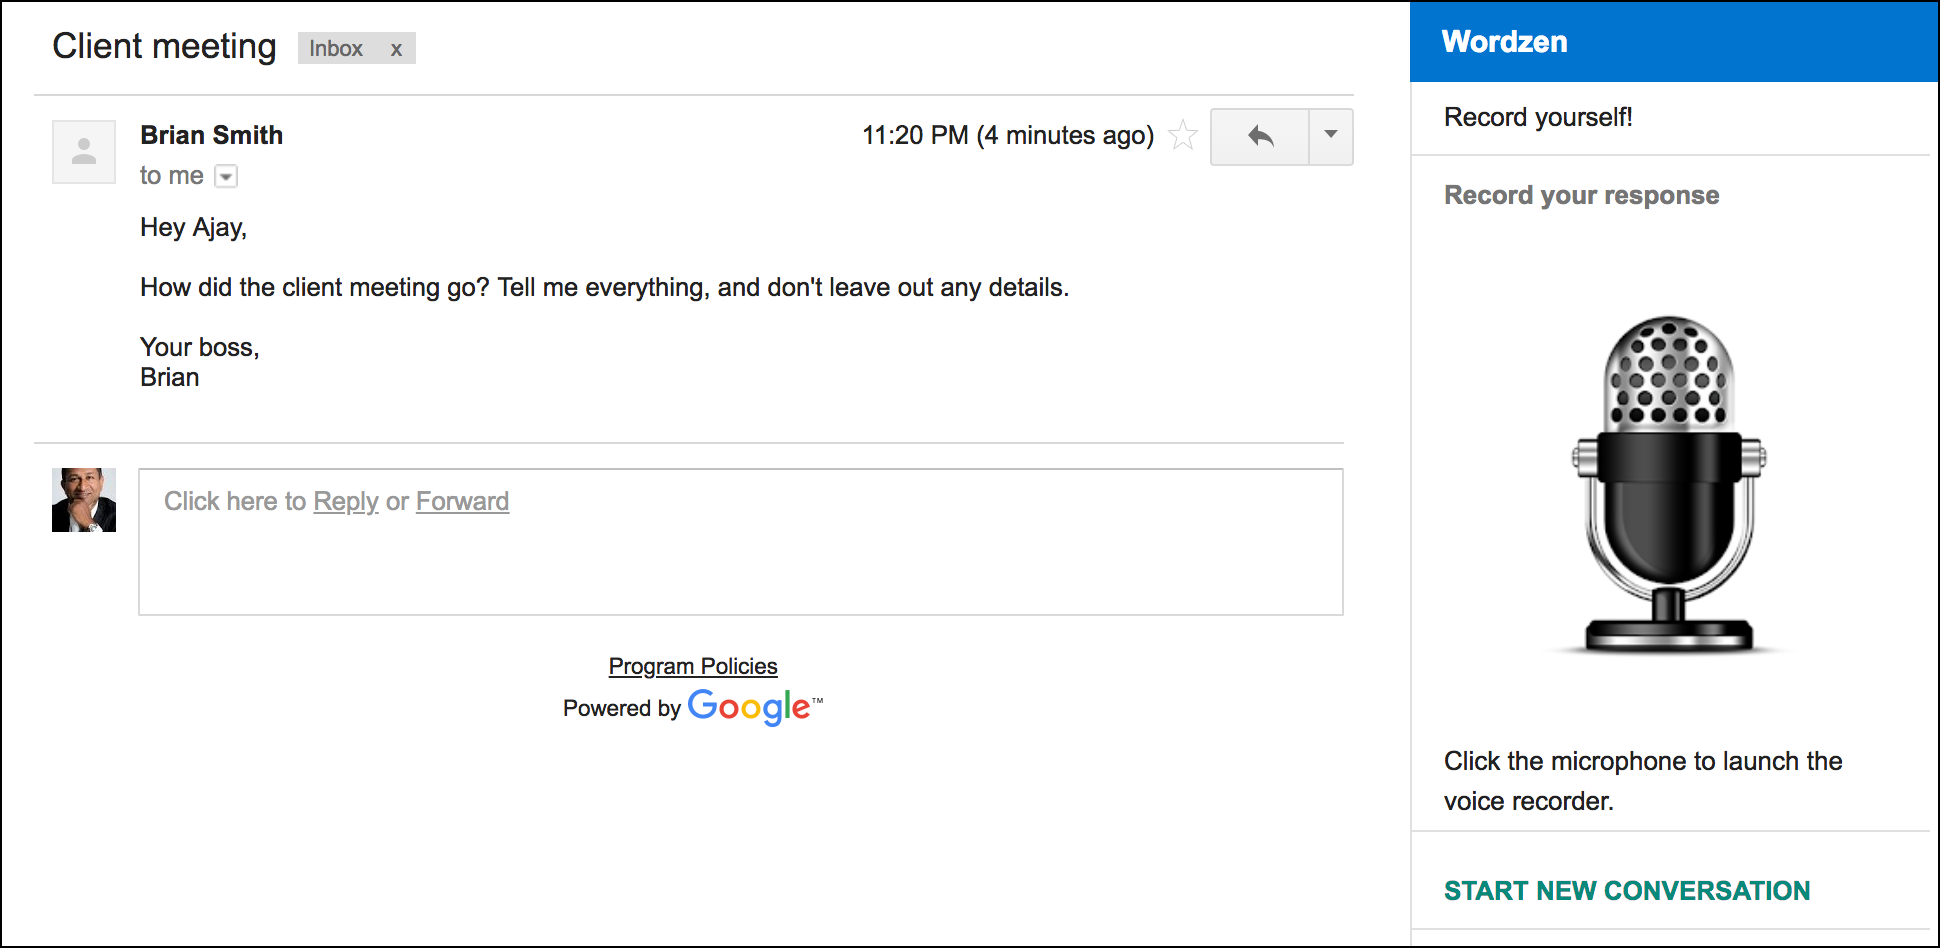Click the Inbox label tag
Image resolution: width=1940 pixels, height=948 pixels.
coord(336,49)
